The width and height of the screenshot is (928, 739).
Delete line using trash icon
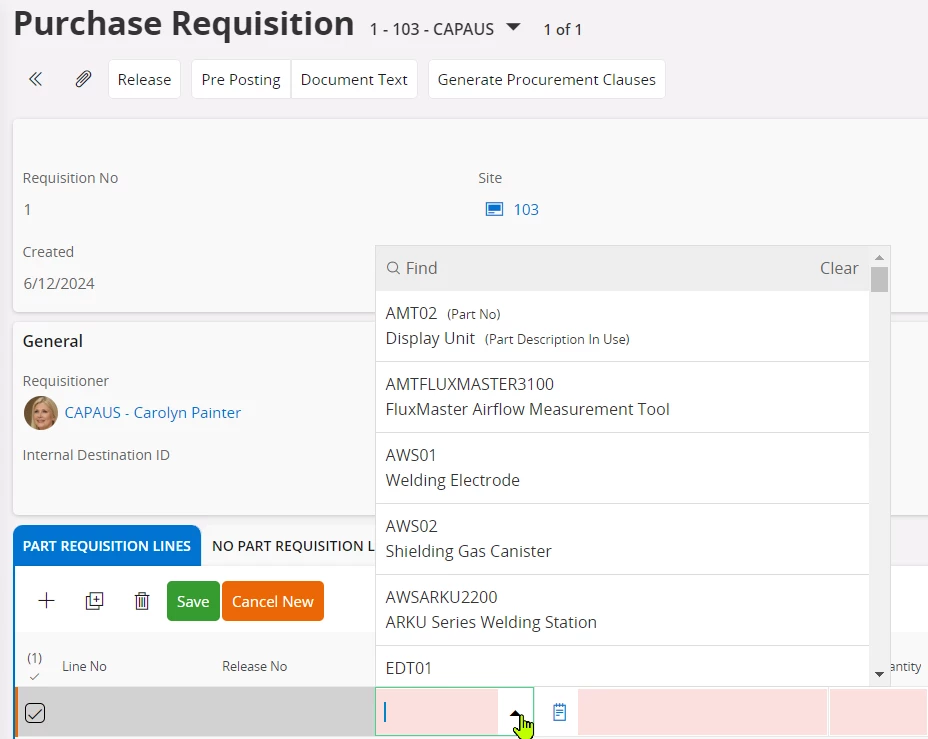coord(142,601)
